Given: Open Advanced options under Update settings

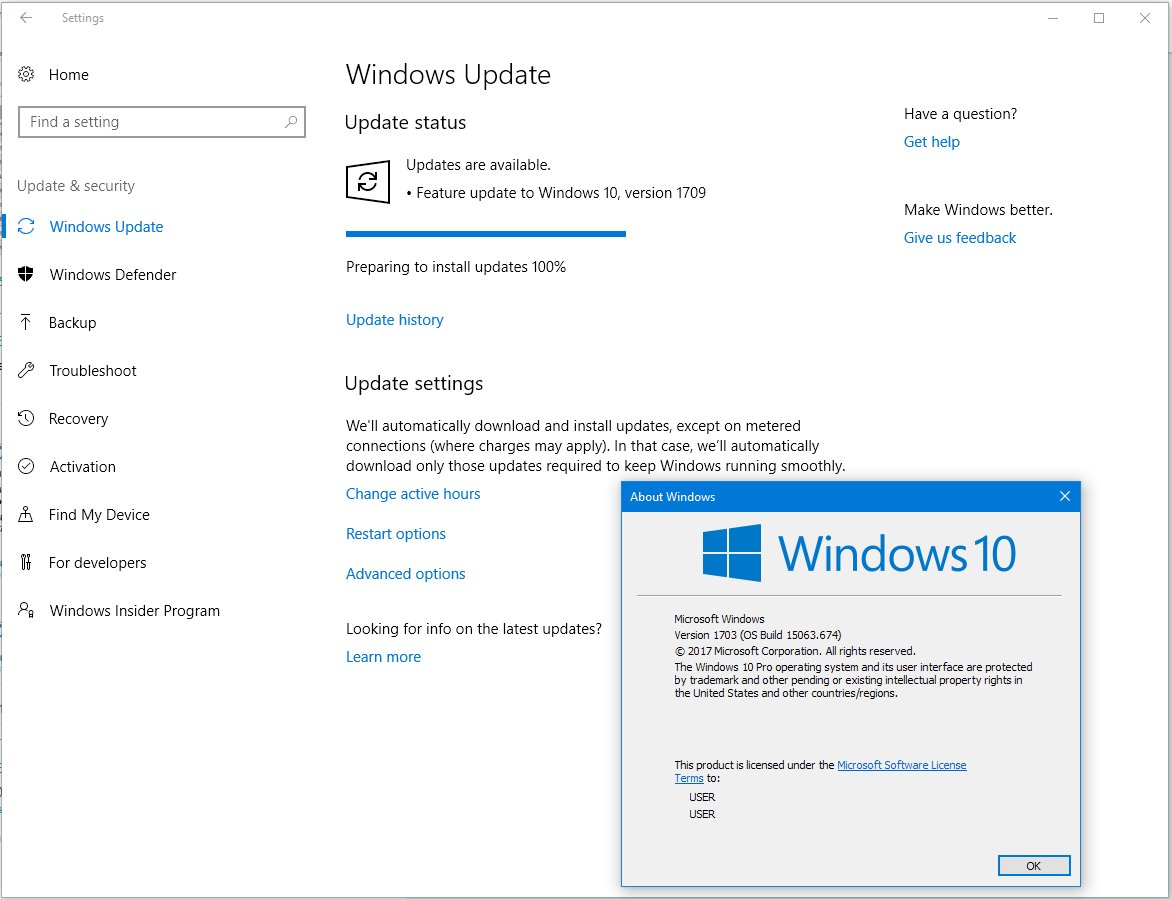Looking at the screenshot, I should (x=405, y=573).
